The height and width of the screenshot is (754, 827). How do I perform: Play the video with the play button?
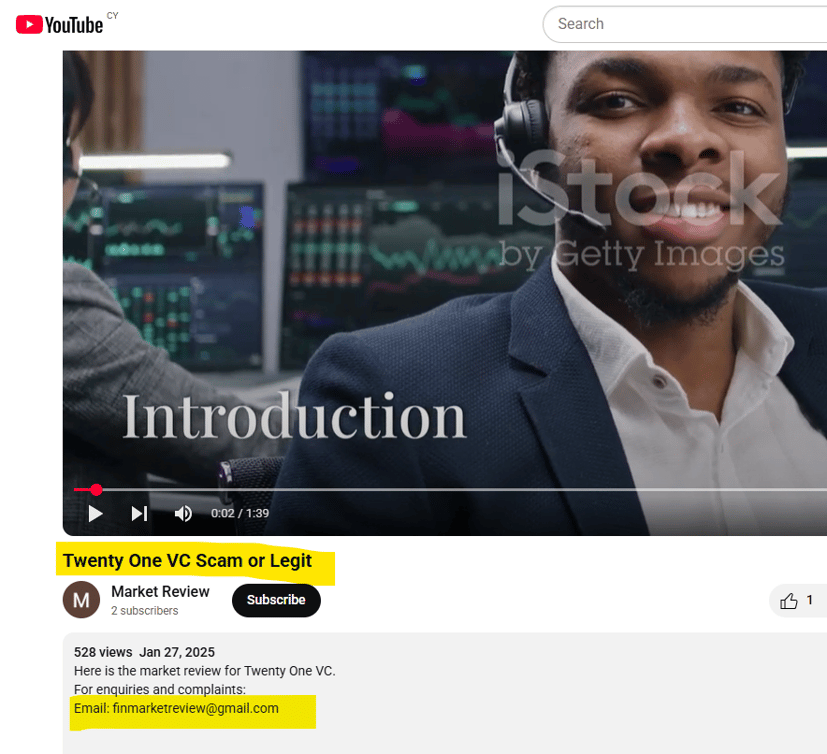coord(95,513)
